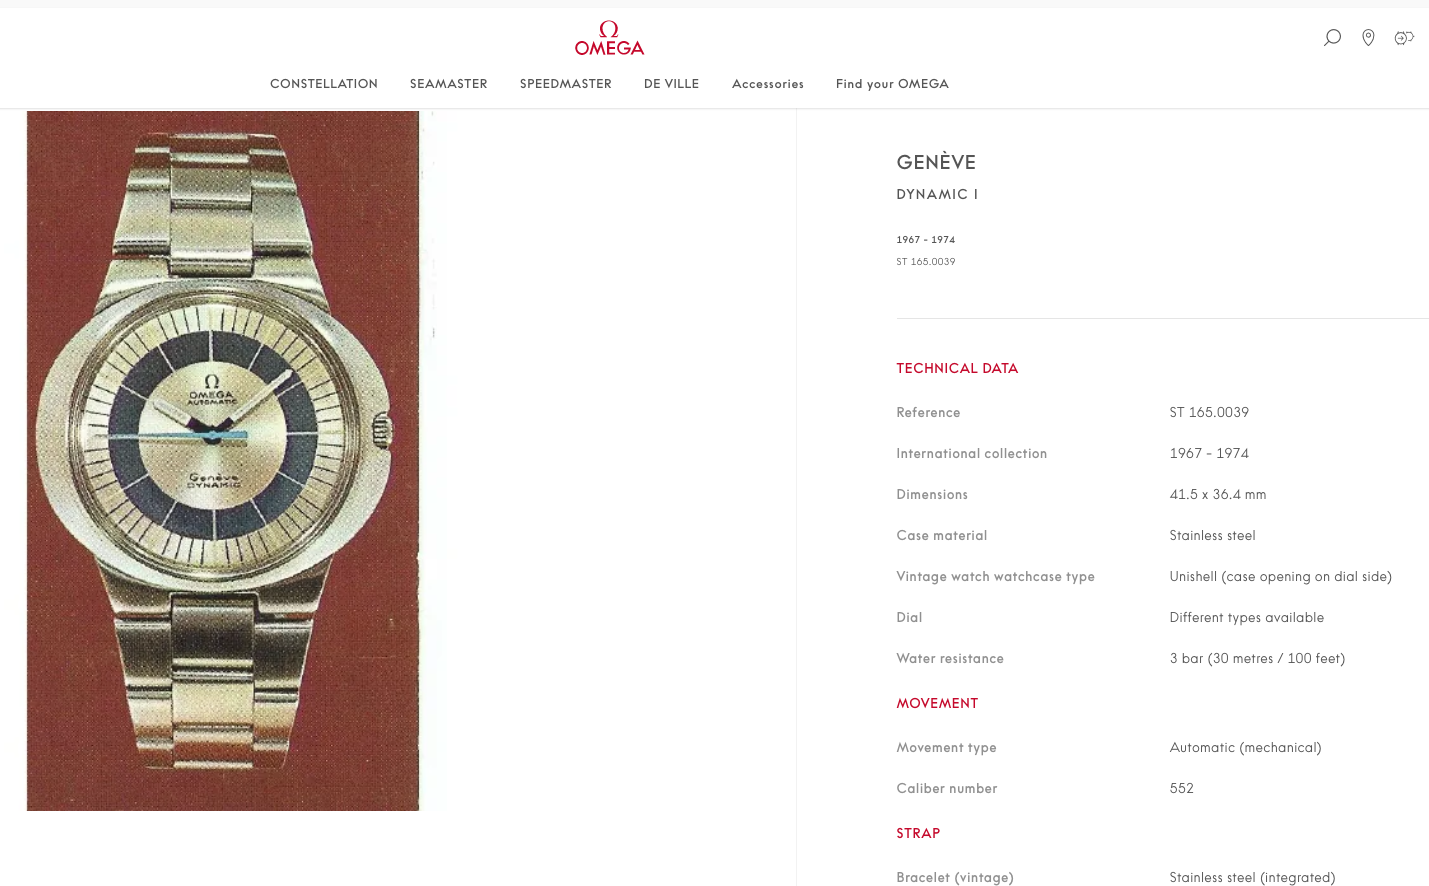Viewport: 1429px width, 886px height.
Task: Click the OMEGA logo in the header
Action: click(x=609, y=38)
